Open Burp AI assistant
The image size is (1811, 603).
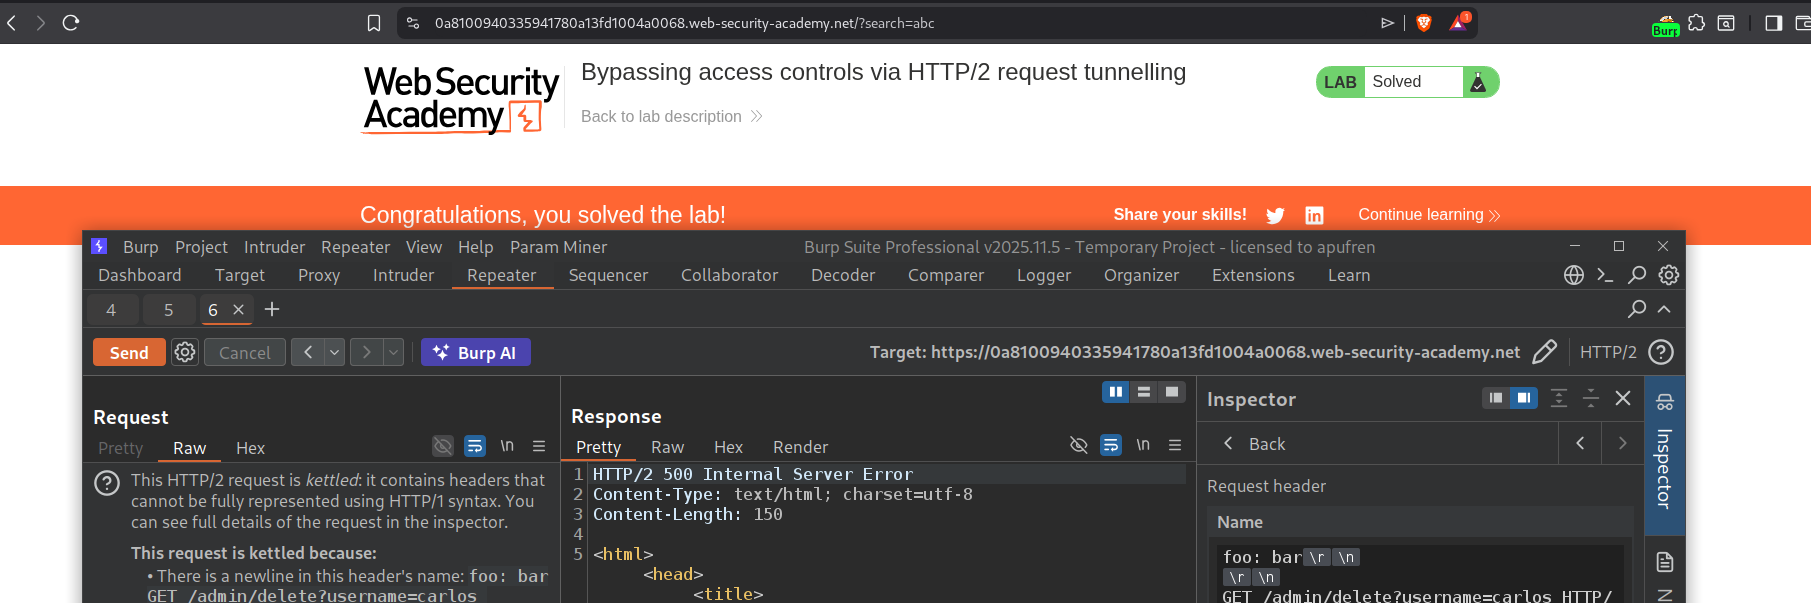[475, 352]
